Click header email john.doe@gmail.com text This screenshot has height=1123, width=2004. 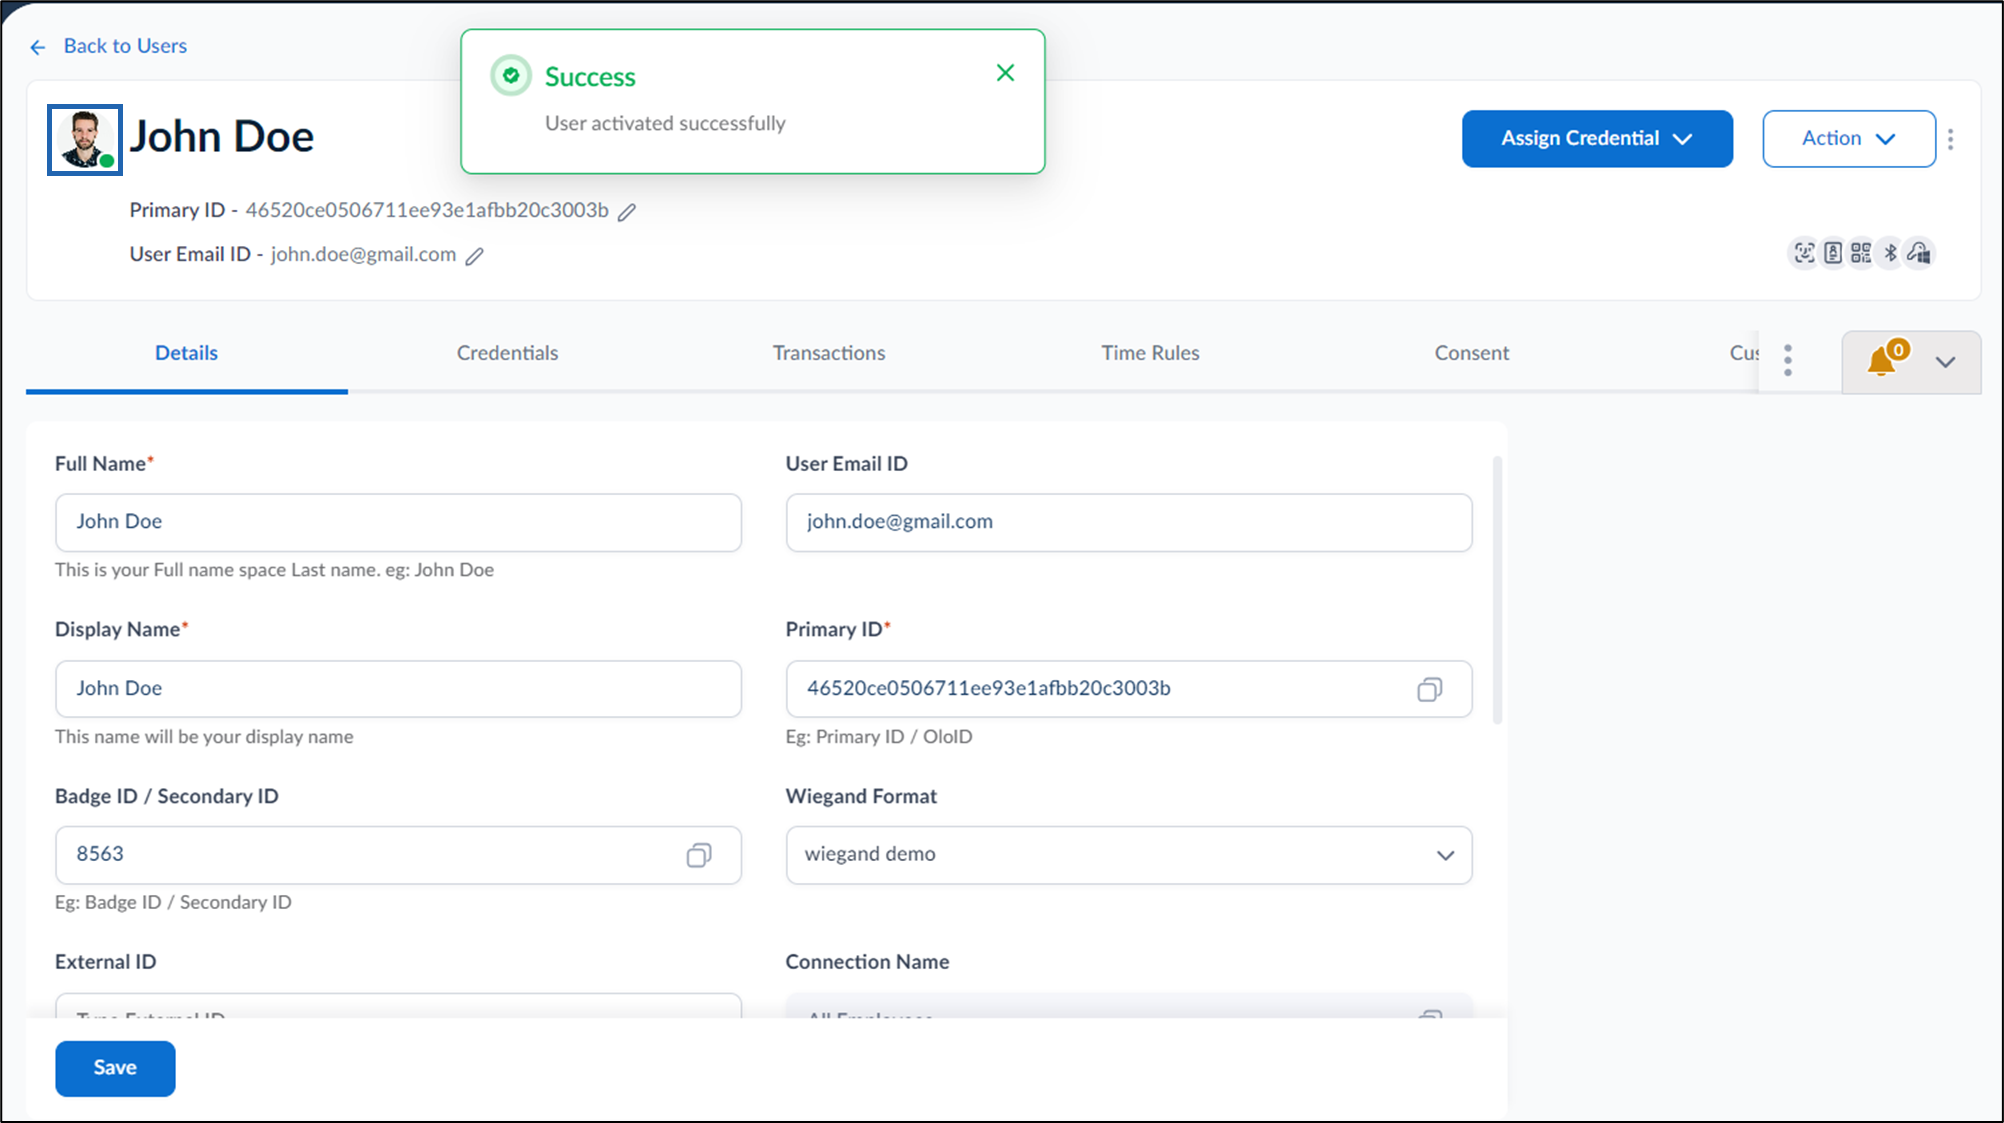[363, 254]
